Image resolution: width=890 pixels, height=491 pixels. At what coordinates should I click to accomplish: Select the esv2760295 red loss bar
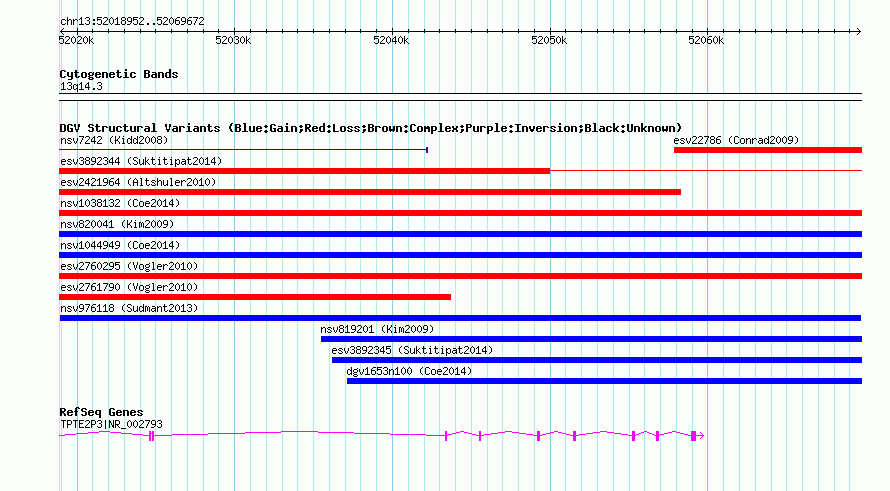pos(460,276)
